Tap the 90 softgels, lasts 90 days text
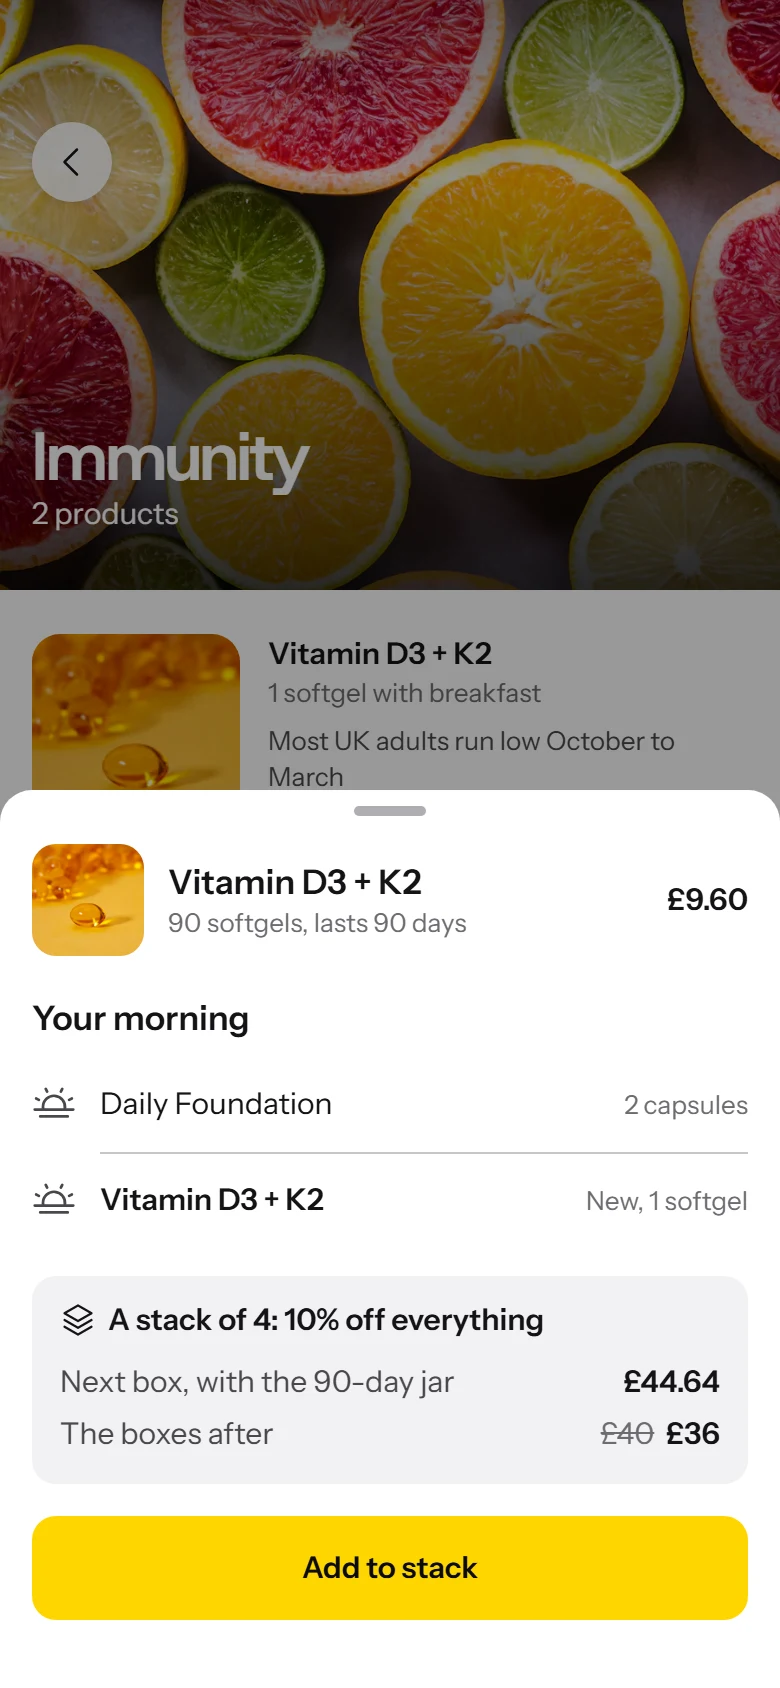Screen dimensions: 780x1688 tap(317, 924)
